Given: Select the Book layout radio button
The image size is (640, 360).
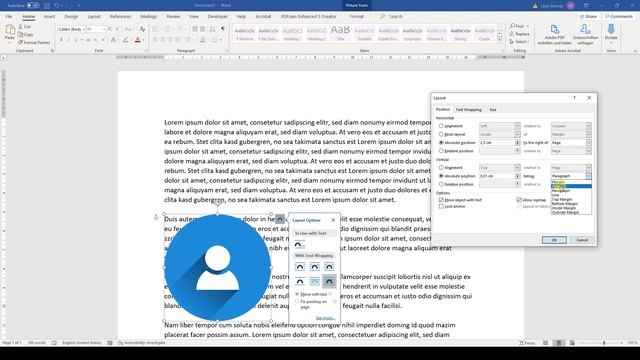Looking at the screenshot, I should pyautogui.click(x=441, y=134).
